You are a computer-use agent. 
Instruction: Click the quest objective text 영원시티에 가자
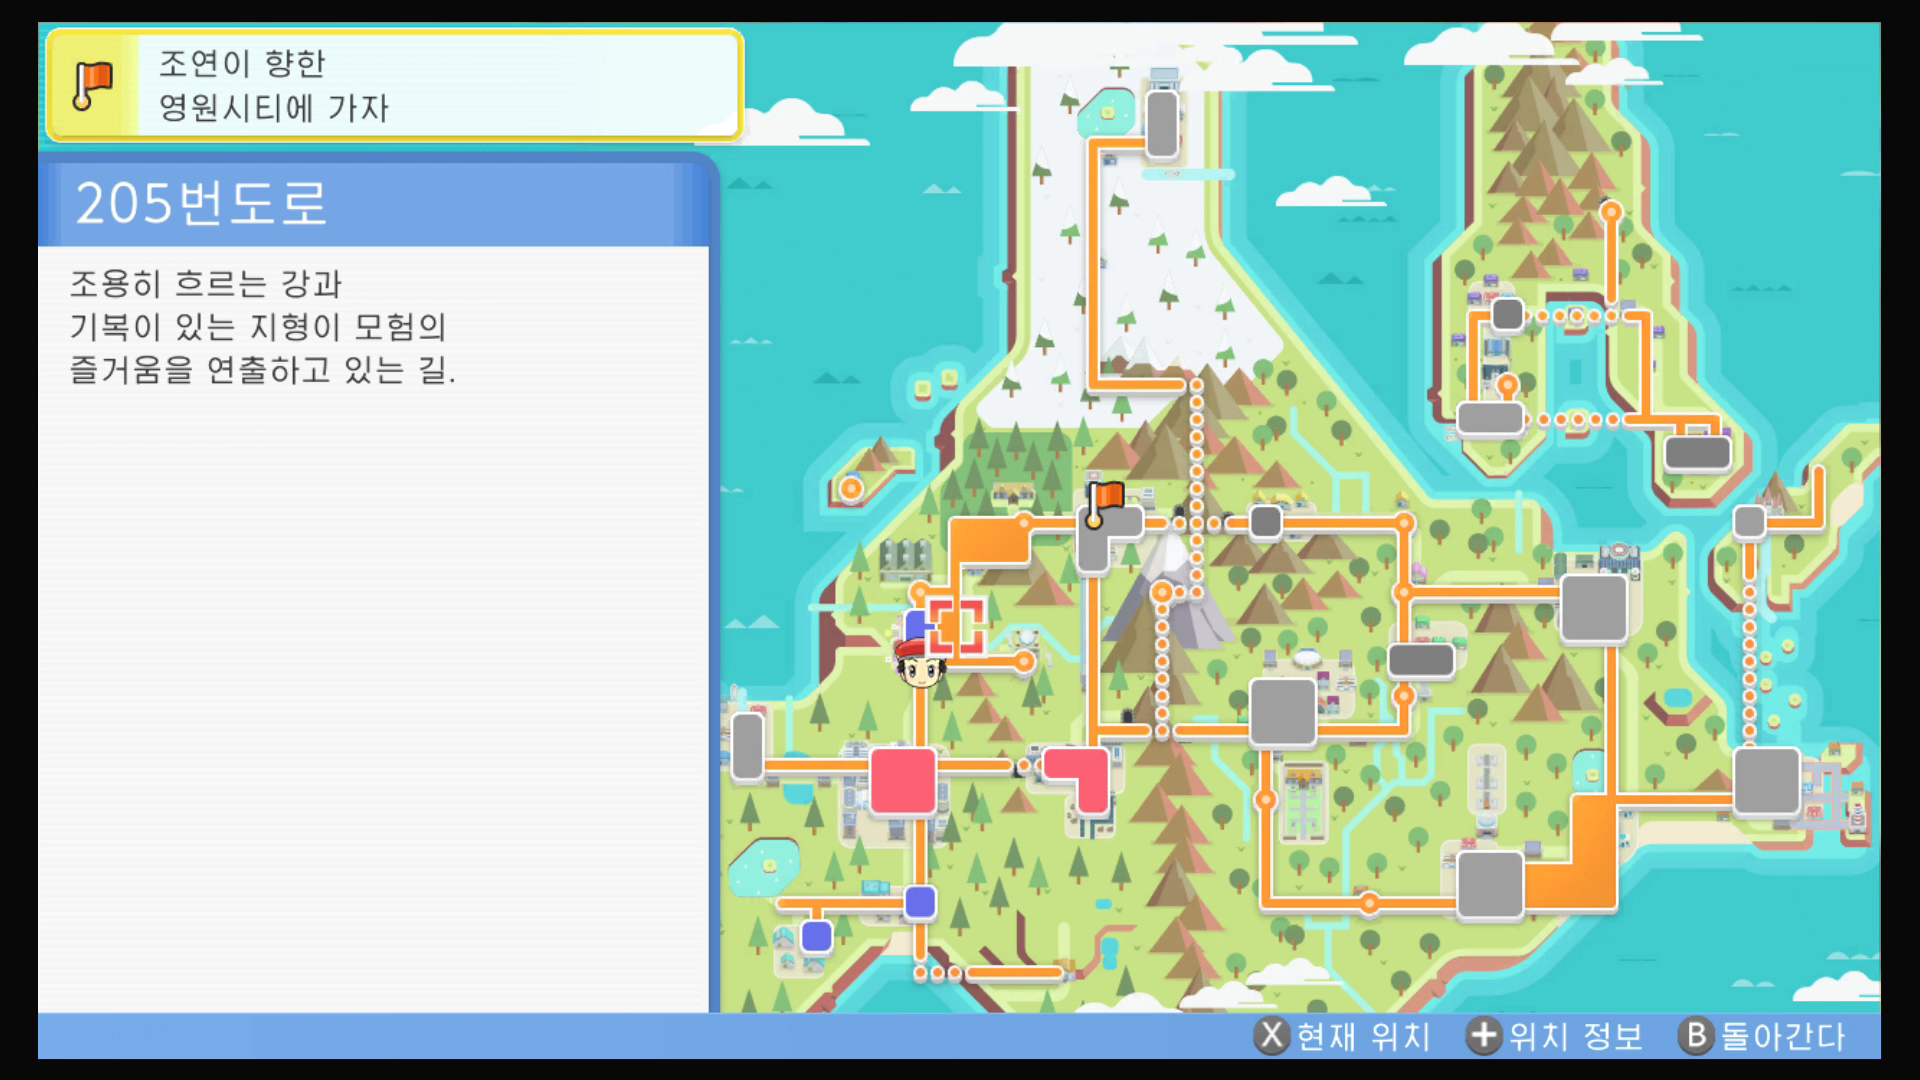273,108
